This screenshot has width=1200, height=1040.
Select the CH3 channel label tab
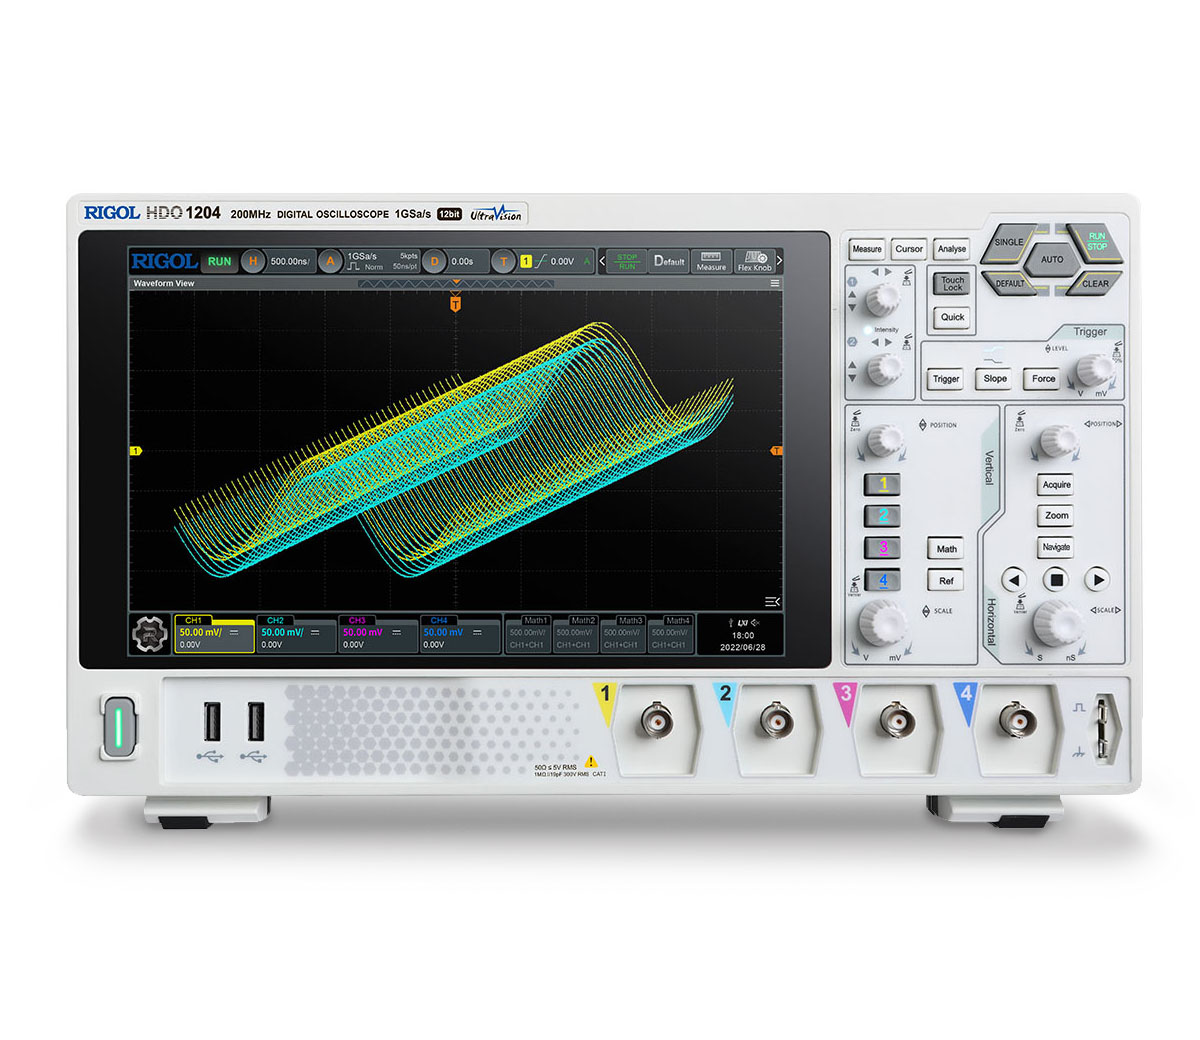coord(357,620)
